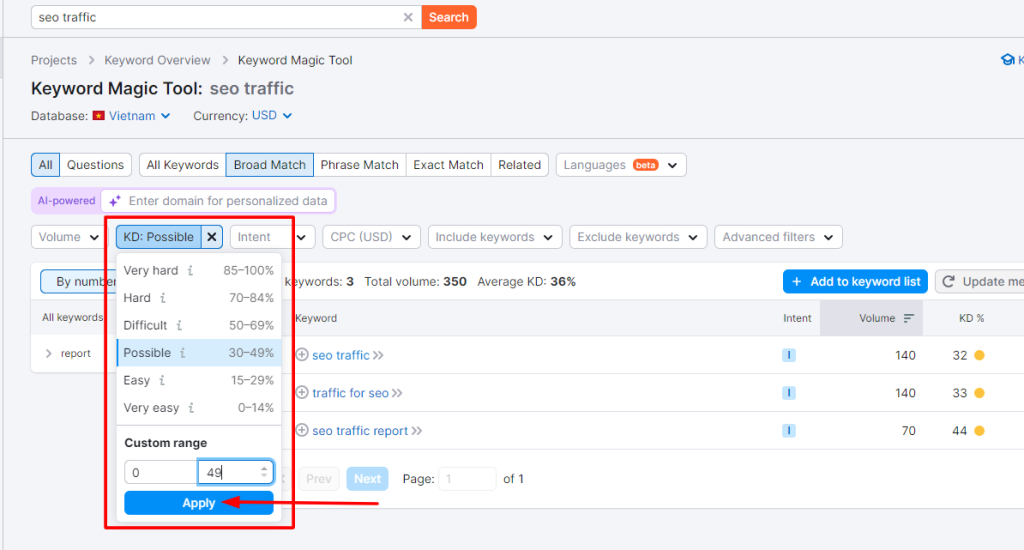Select the Questions toggle
Viewport: 1024px width, 550px height.
click(x=95, y=165)
